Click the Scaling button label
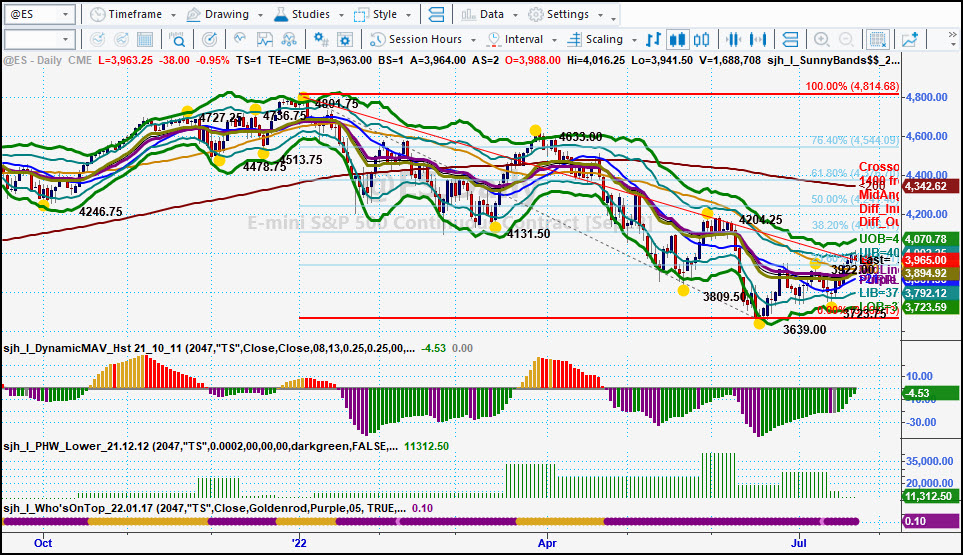The height and width of the screenshot is (555, 963). pos(604,39)
